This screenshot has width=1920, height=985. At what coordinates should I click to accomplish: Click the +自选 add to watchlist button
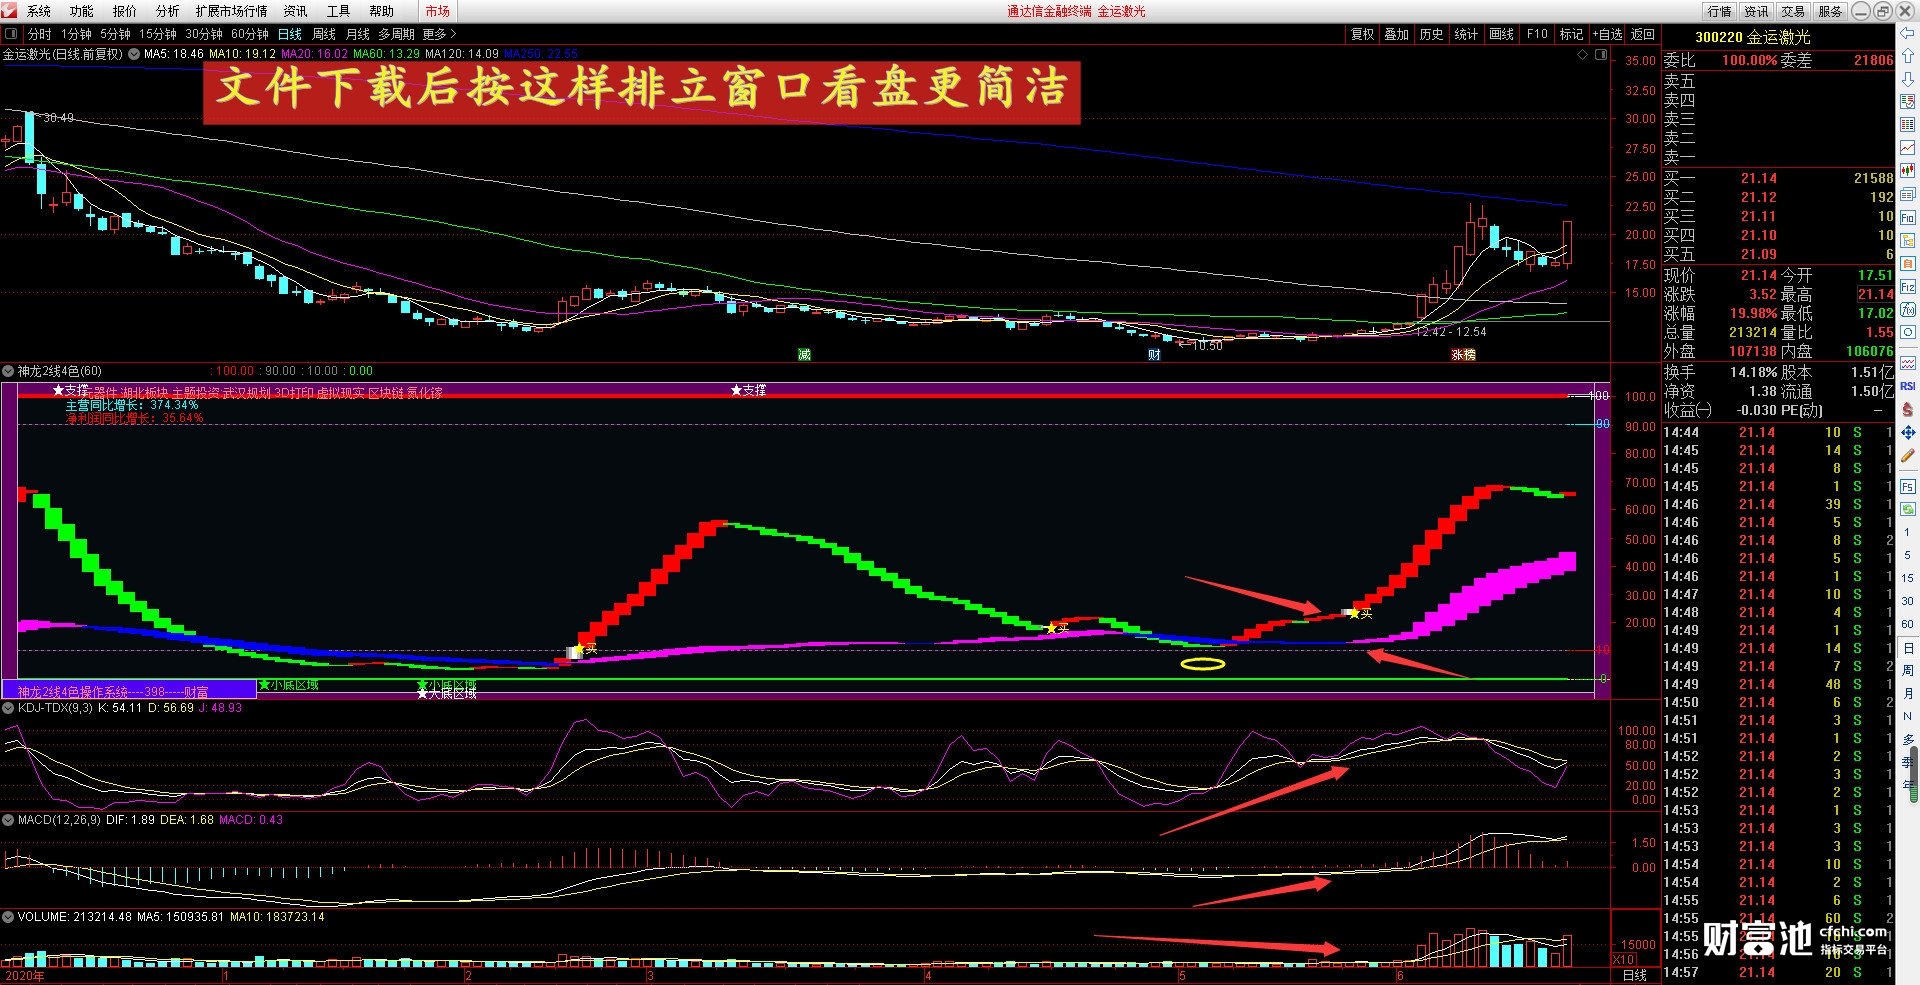(1607, 34)
